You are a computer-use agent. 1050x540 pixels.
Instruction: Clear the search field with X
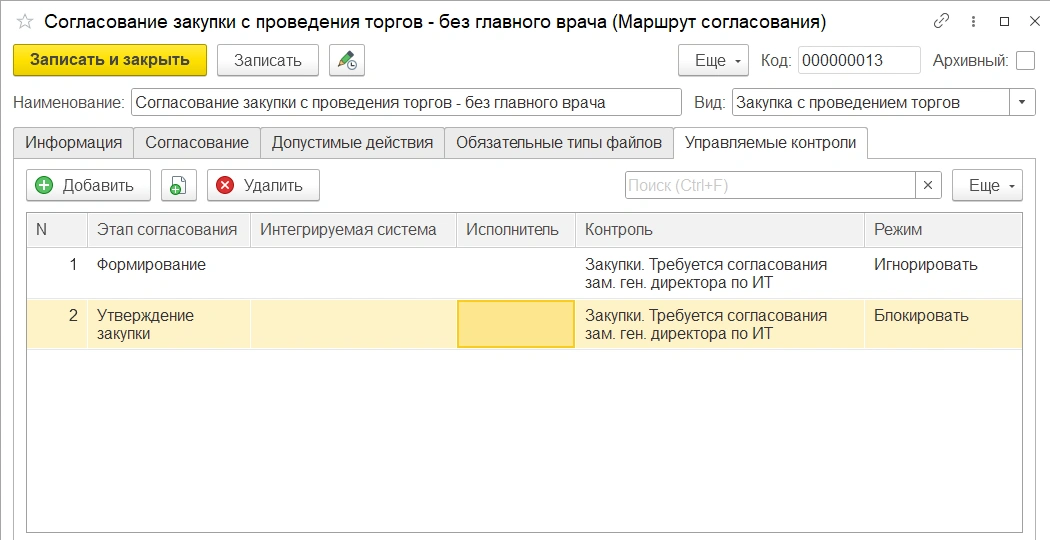(928, 186)
